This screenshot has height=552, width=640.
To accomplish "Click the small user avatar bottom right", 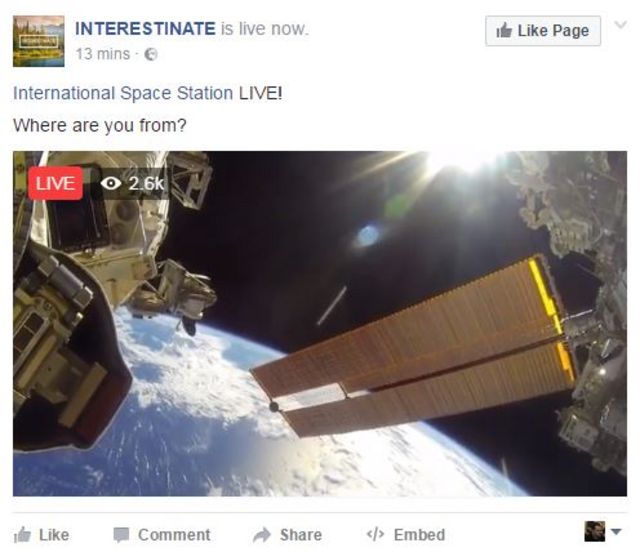I will tap(595, 532).
